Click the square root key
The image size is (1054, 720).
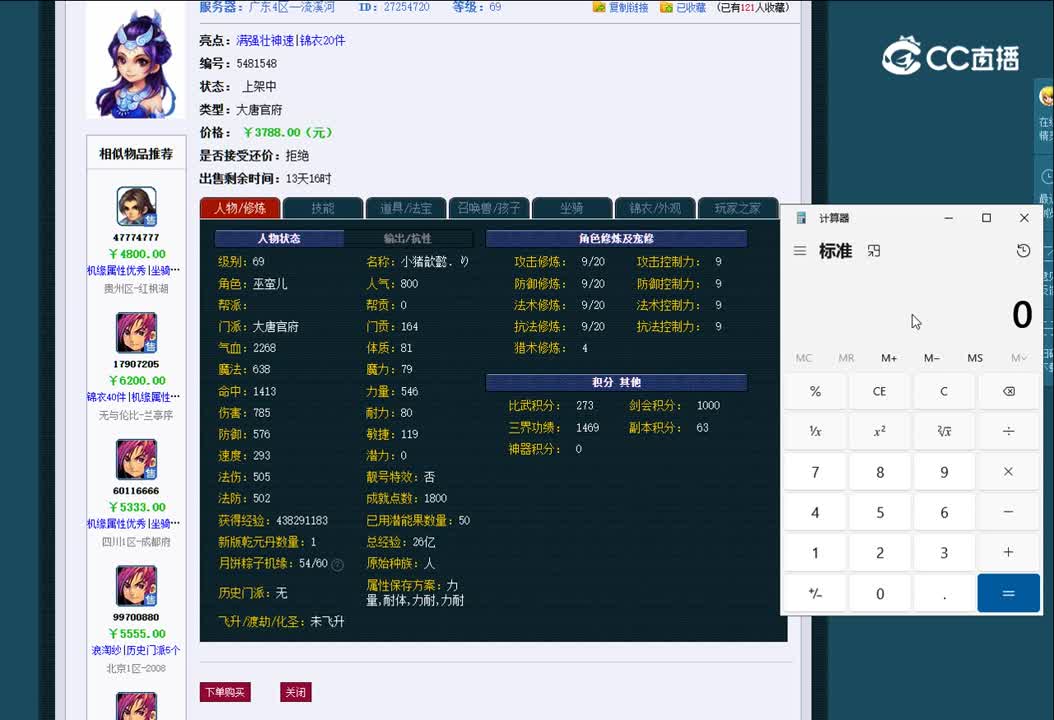coord(944,431)
